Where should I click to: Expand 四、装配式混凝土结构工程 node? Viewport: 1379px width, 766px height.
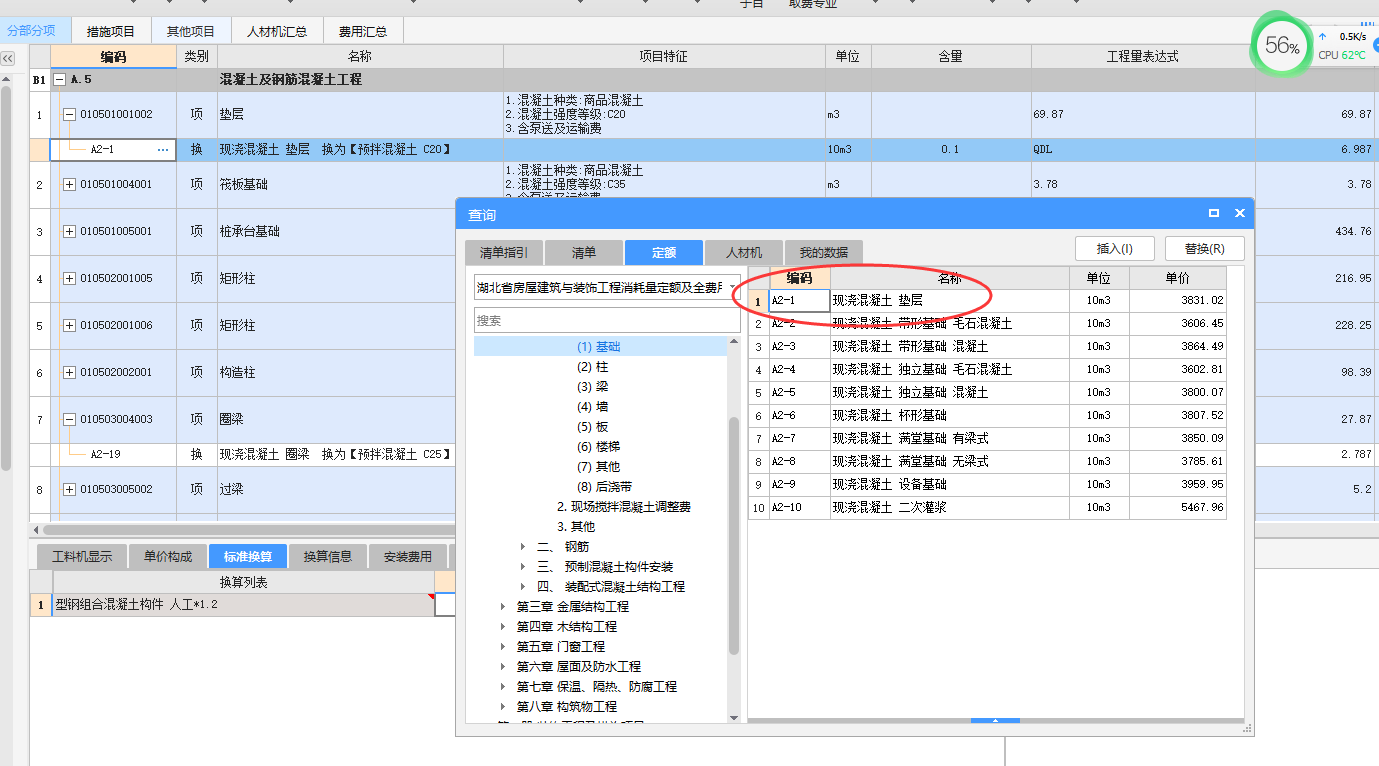pyautogui.click(x=523, y=587)
